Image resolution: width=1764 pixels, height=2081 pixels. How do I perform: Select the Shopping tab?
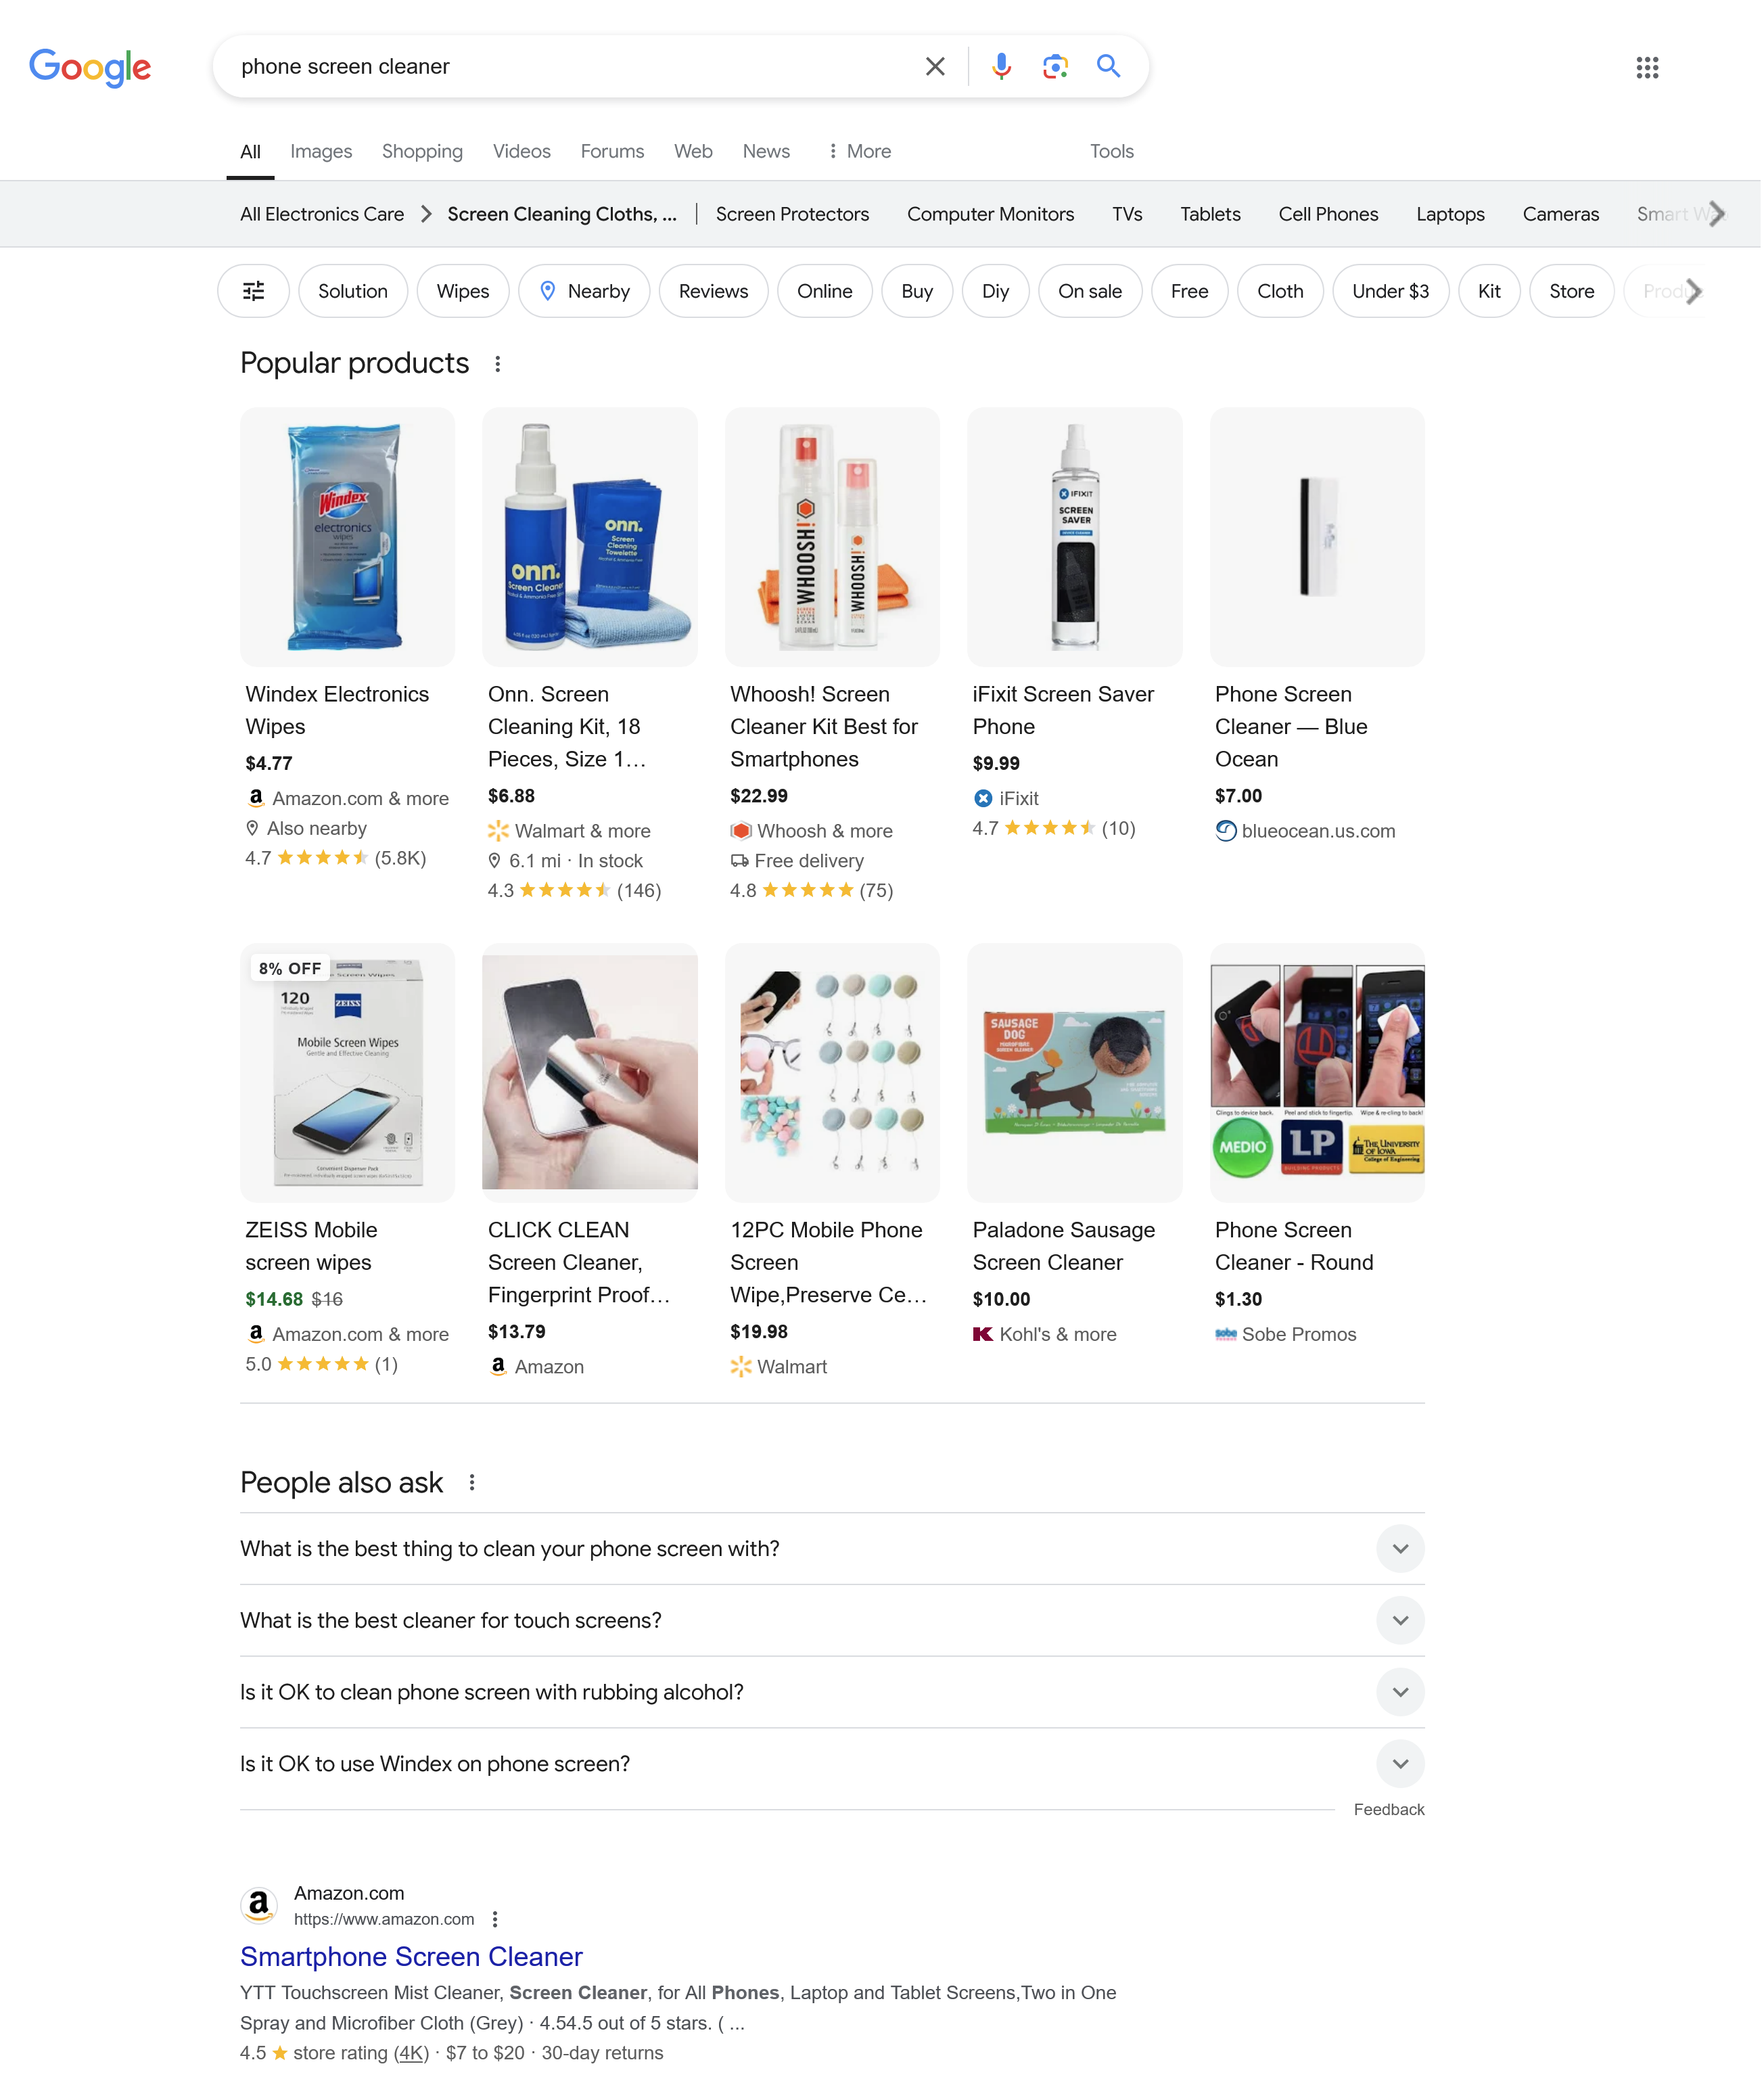click(x=422, y=150)
